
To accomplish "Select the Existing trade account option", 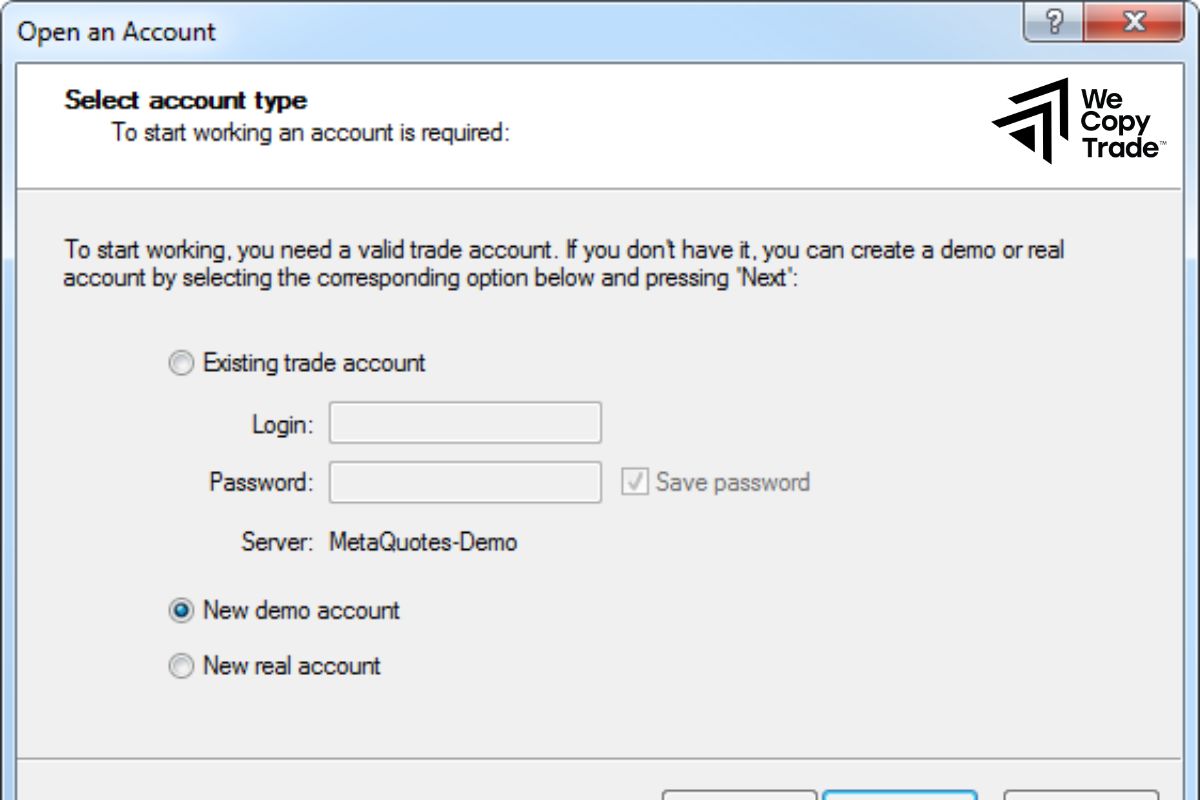I will [181, 363].
